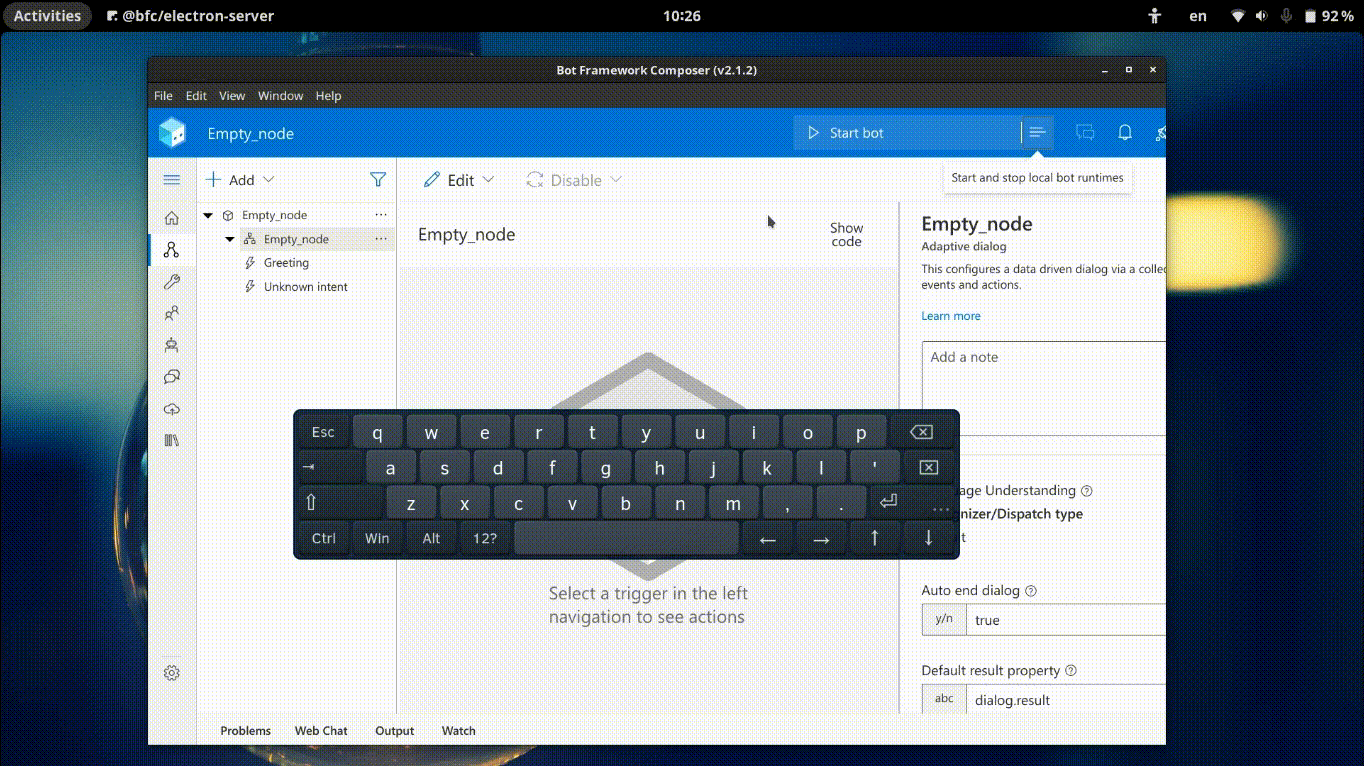Open the Bot responses robot icon
This screenshot has width=1364, height=766.
tap(171, 345)
